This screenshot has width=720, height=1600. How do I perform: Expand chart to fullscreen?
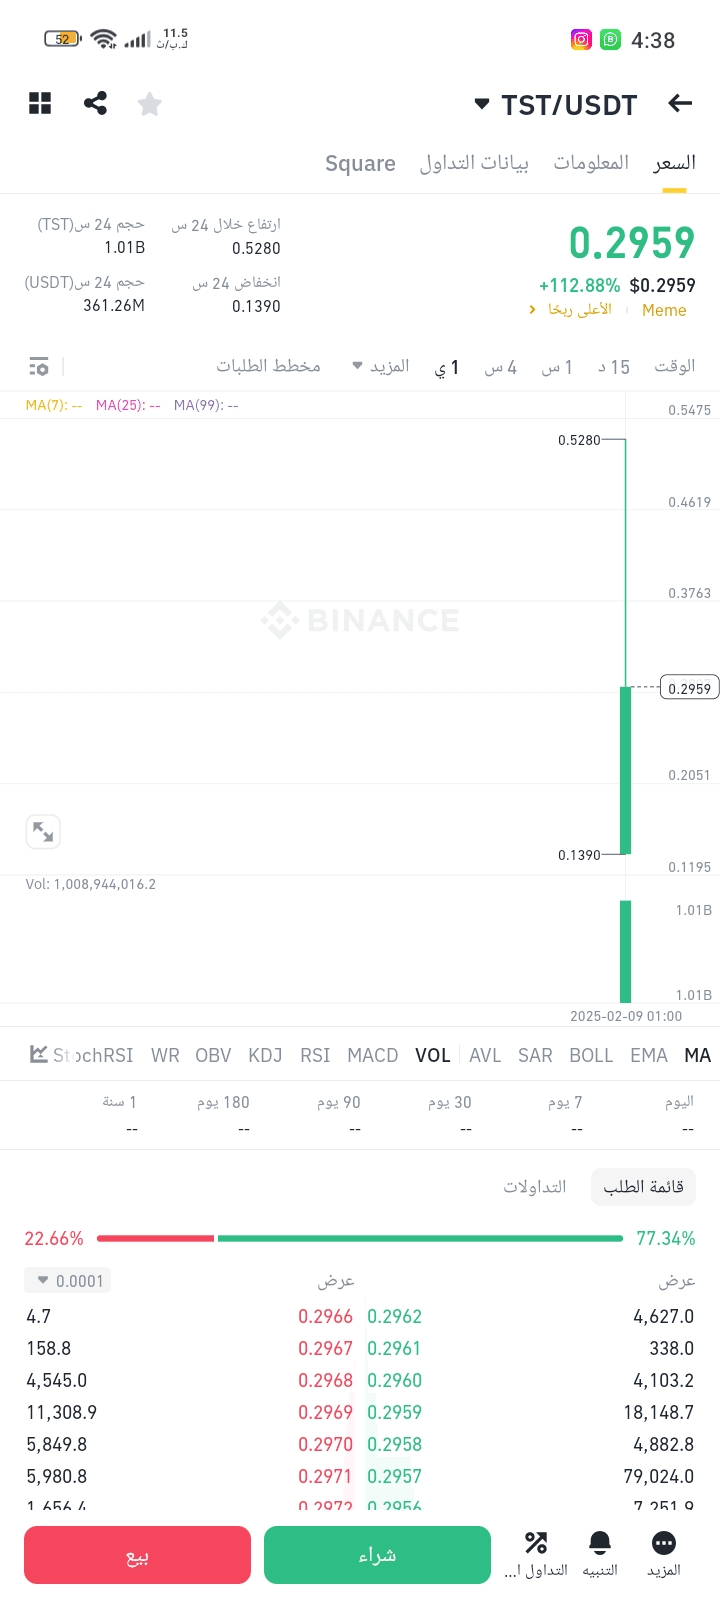pyautogui.click(x=43, y=831)
